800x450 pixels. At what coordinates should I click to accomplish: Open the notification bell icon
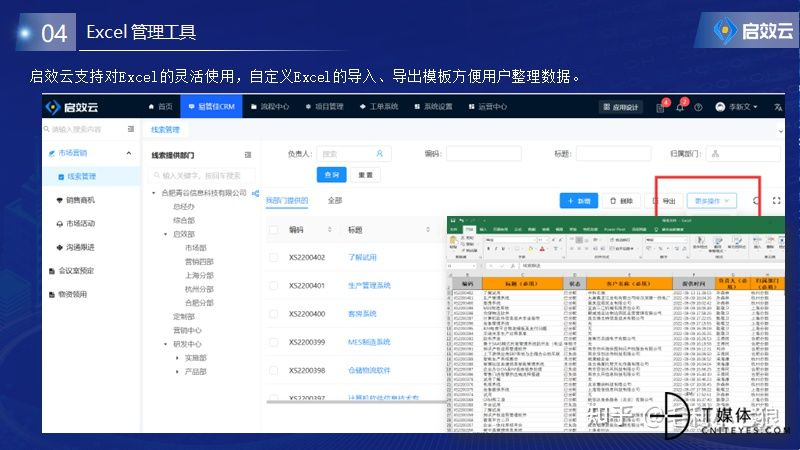point(680,107)
